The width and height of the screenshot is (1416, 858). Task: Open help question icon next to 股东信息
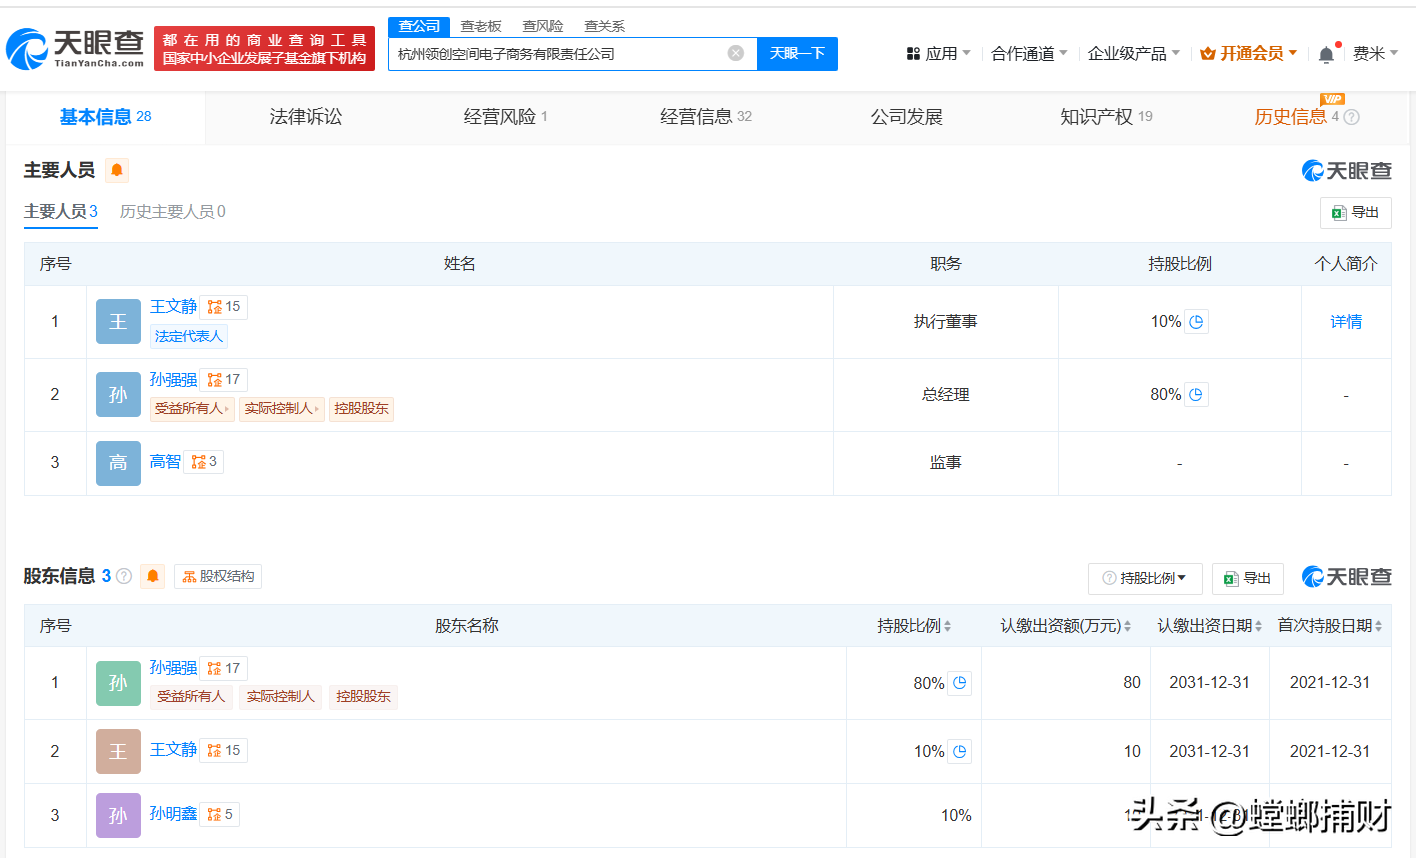point(124,576)
